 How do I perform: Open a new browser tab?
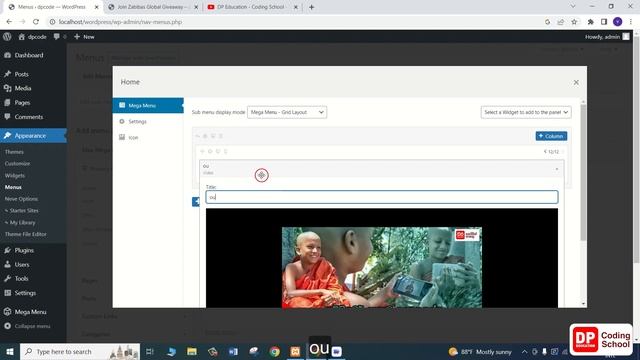(311, 7)
